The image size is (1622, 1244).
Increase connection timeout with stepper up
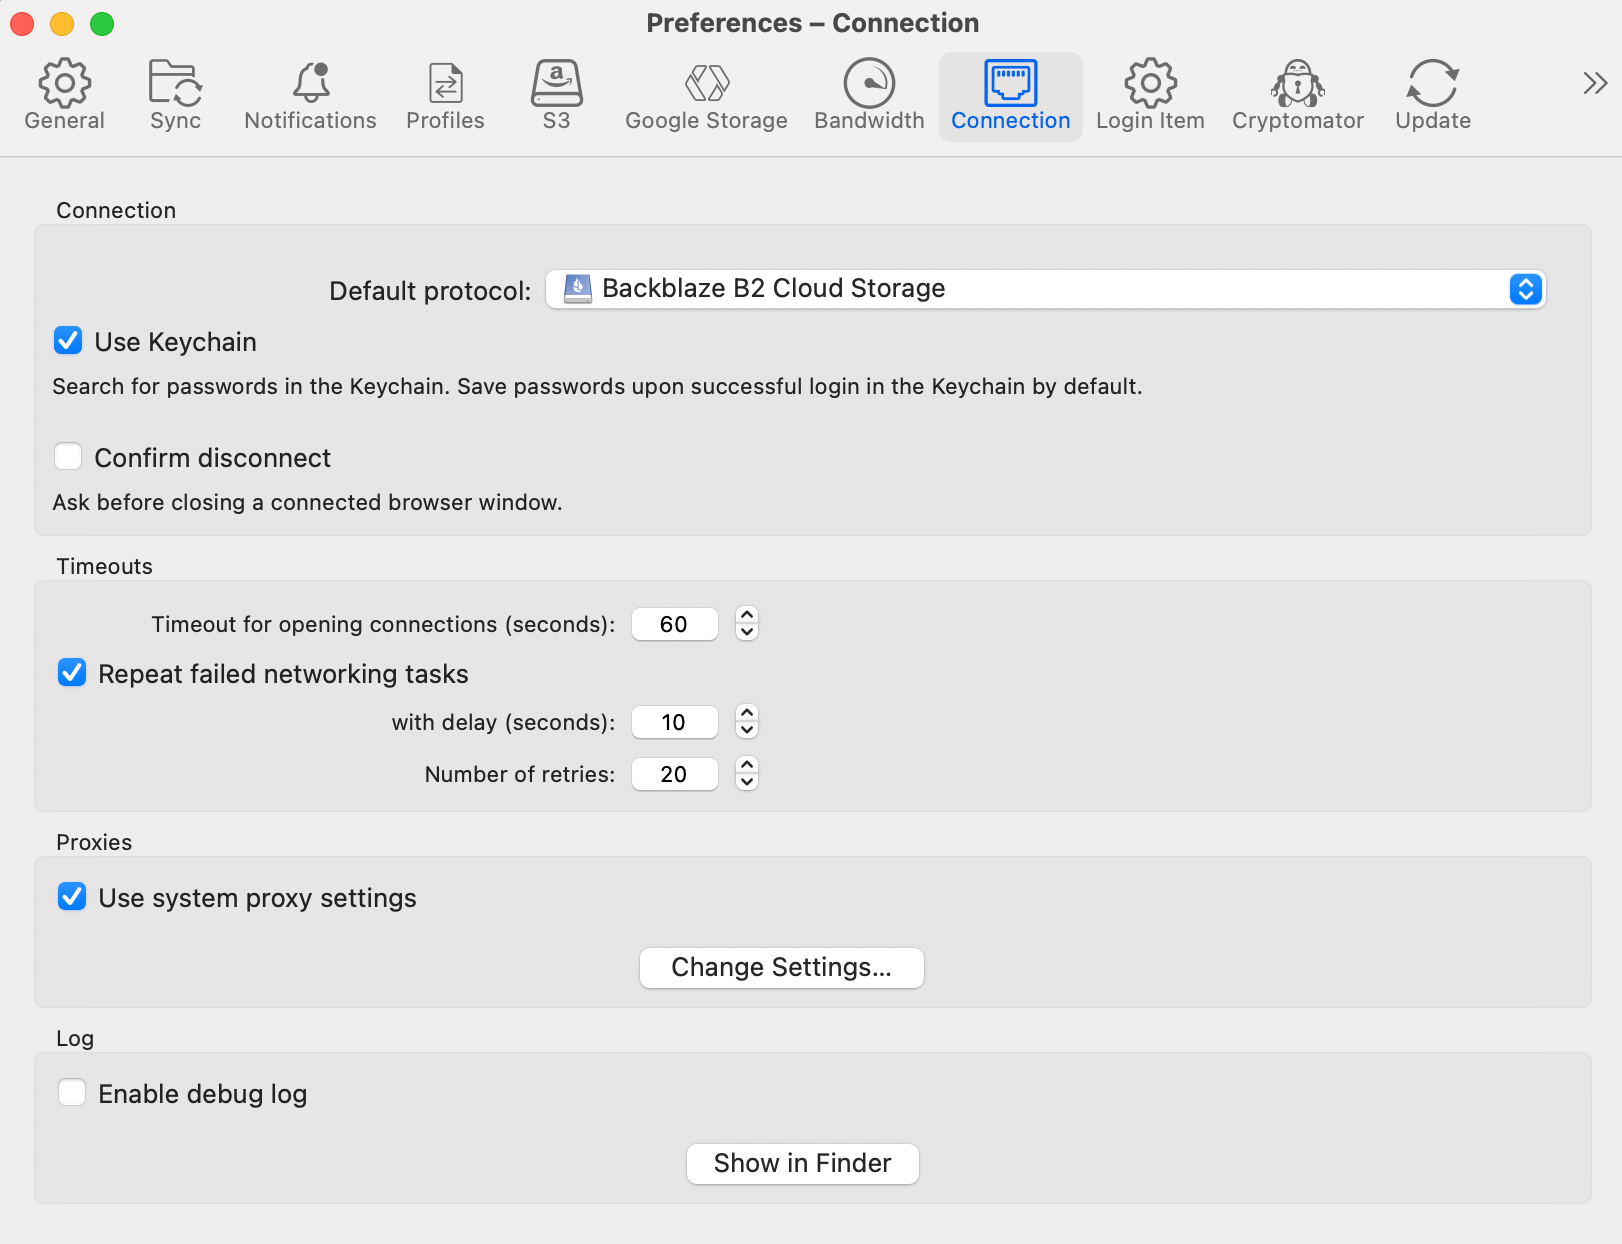coord(747,615)
